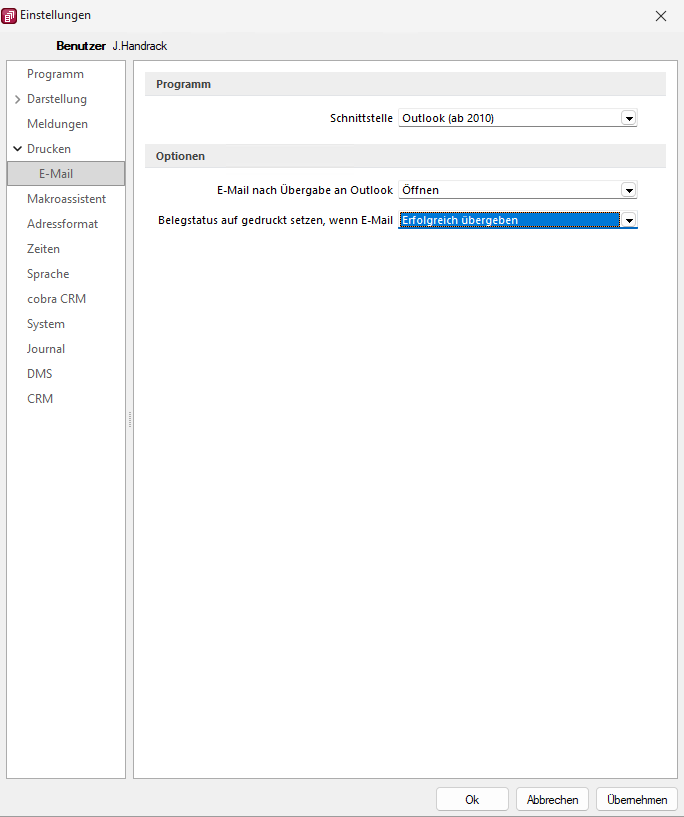Open the Schnittstelle dropdown list

tap(629, 119)
